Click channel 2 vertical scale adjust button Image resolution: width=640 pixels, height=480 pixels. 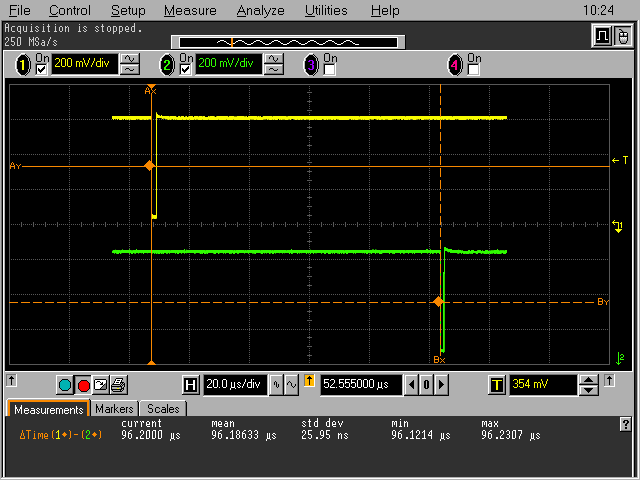click(274, 65)
